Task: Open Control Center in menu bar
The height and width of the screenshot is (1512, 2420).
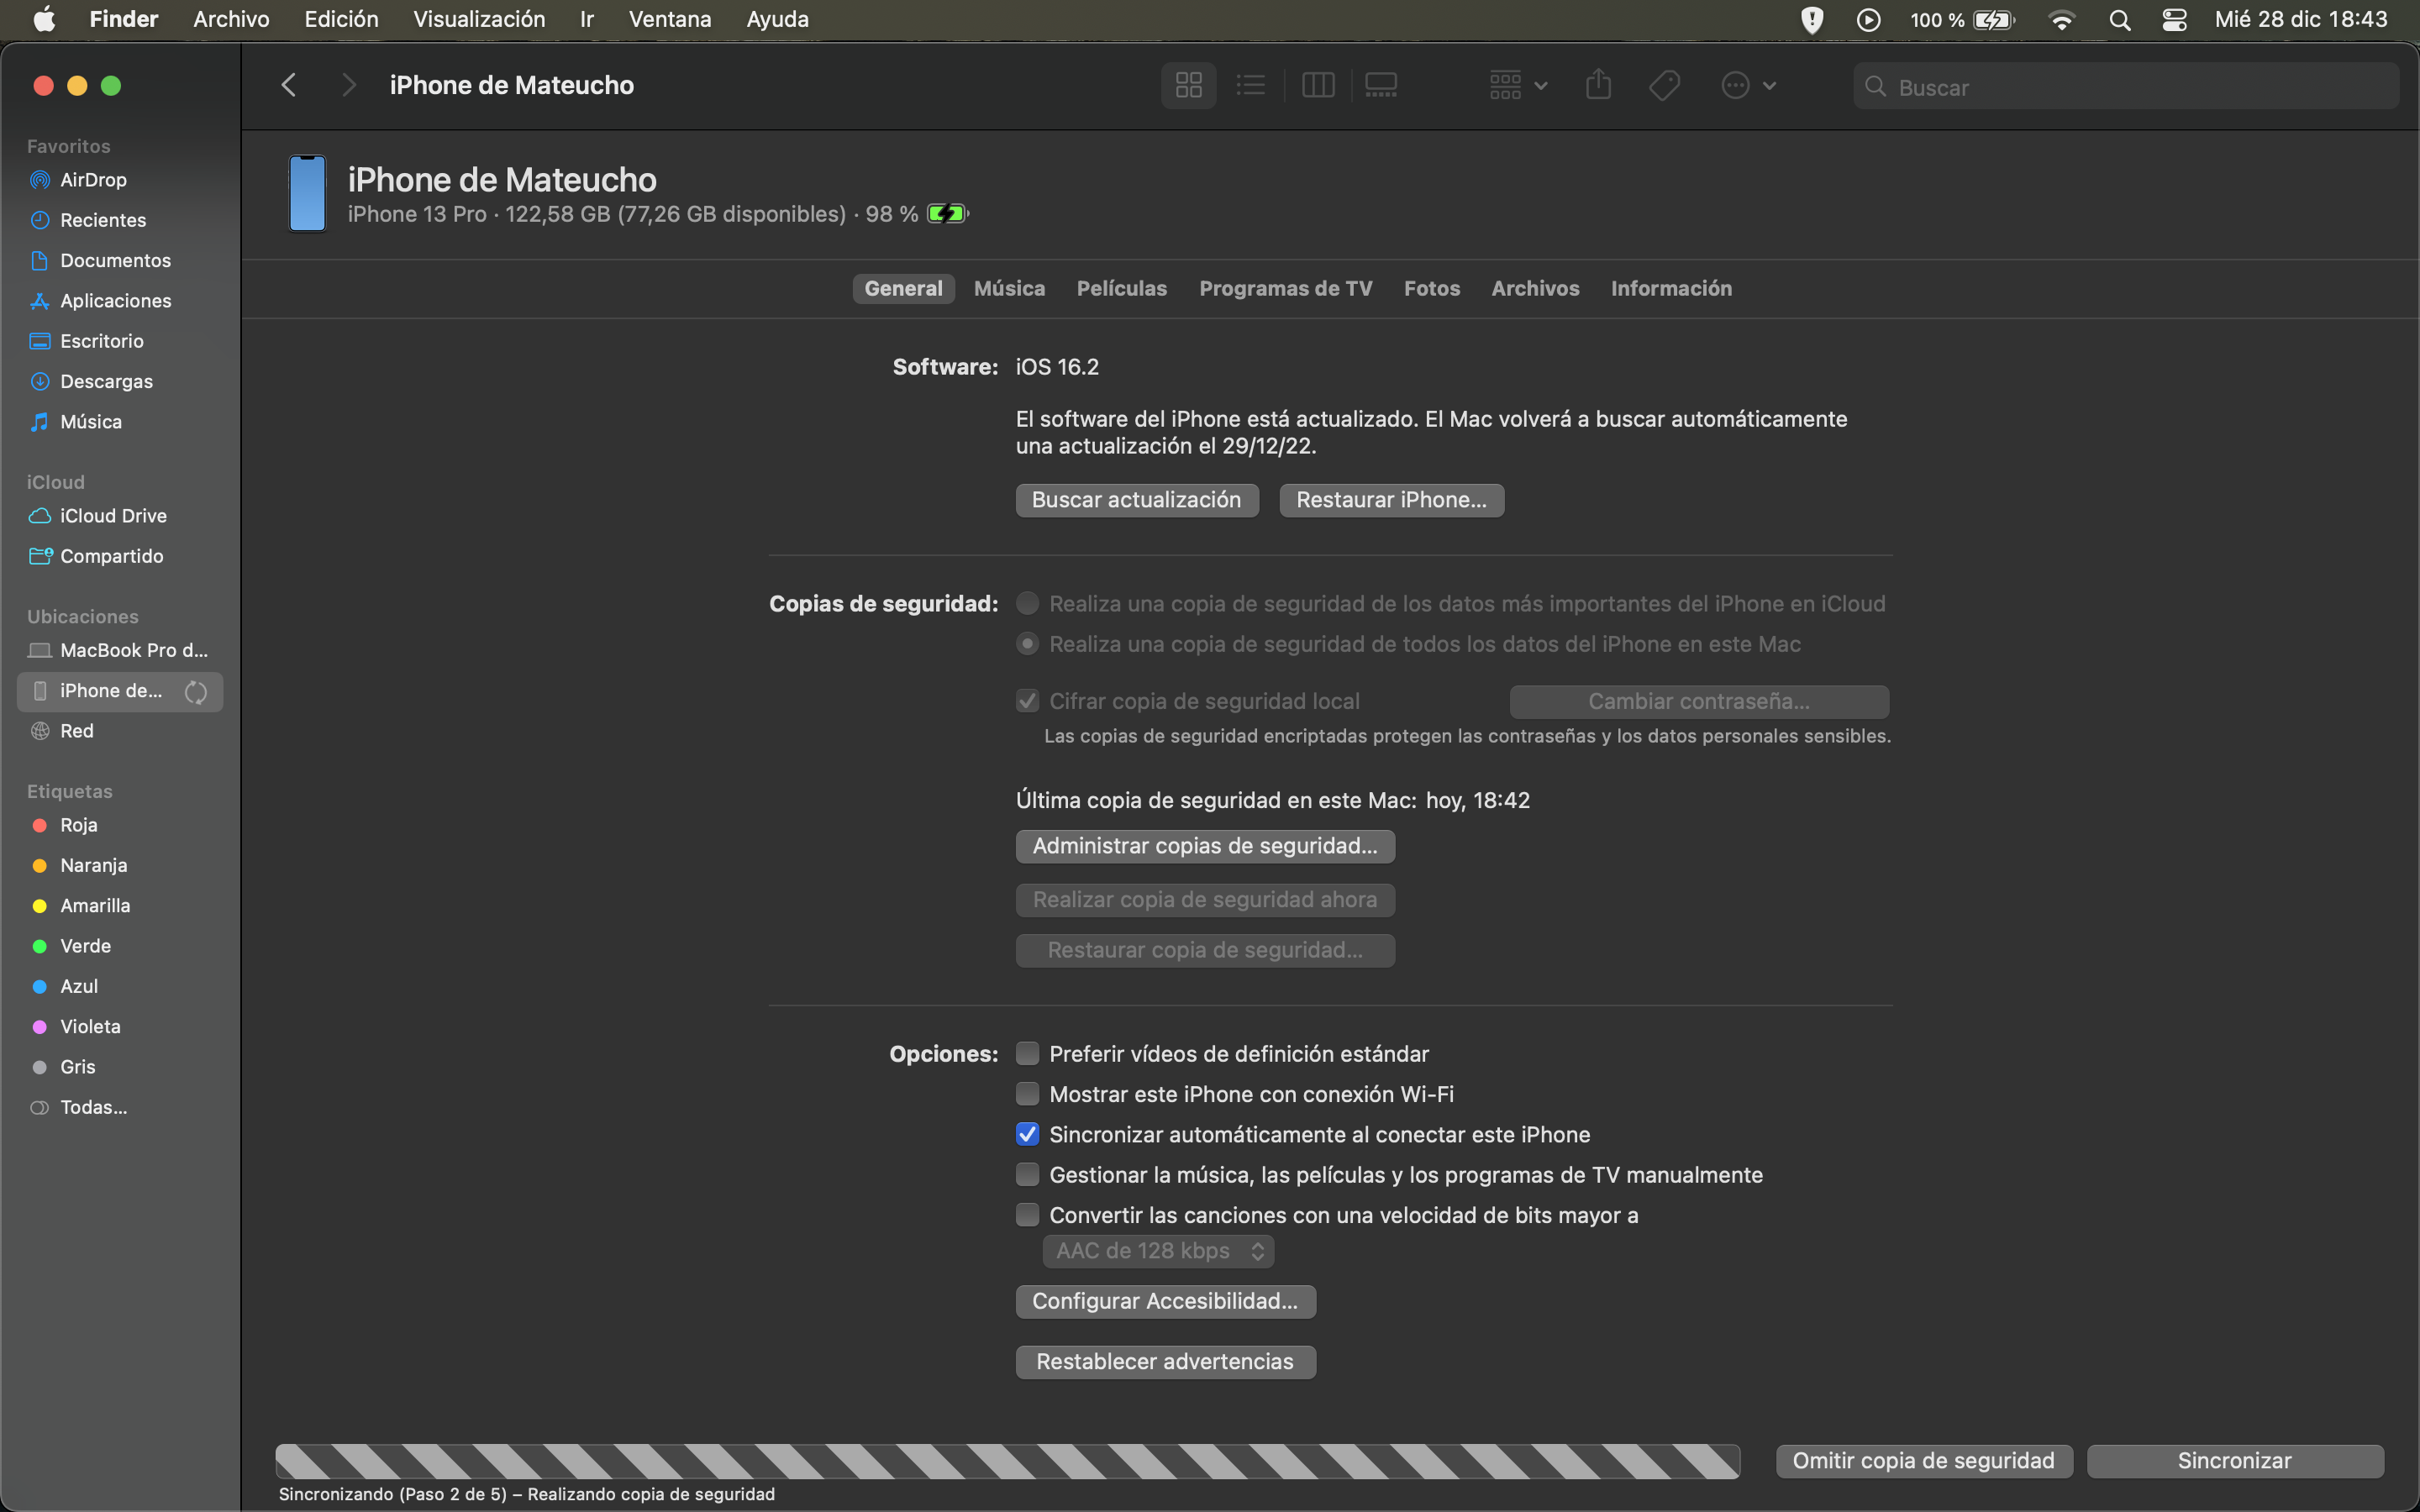Action: coord(2174,20)
